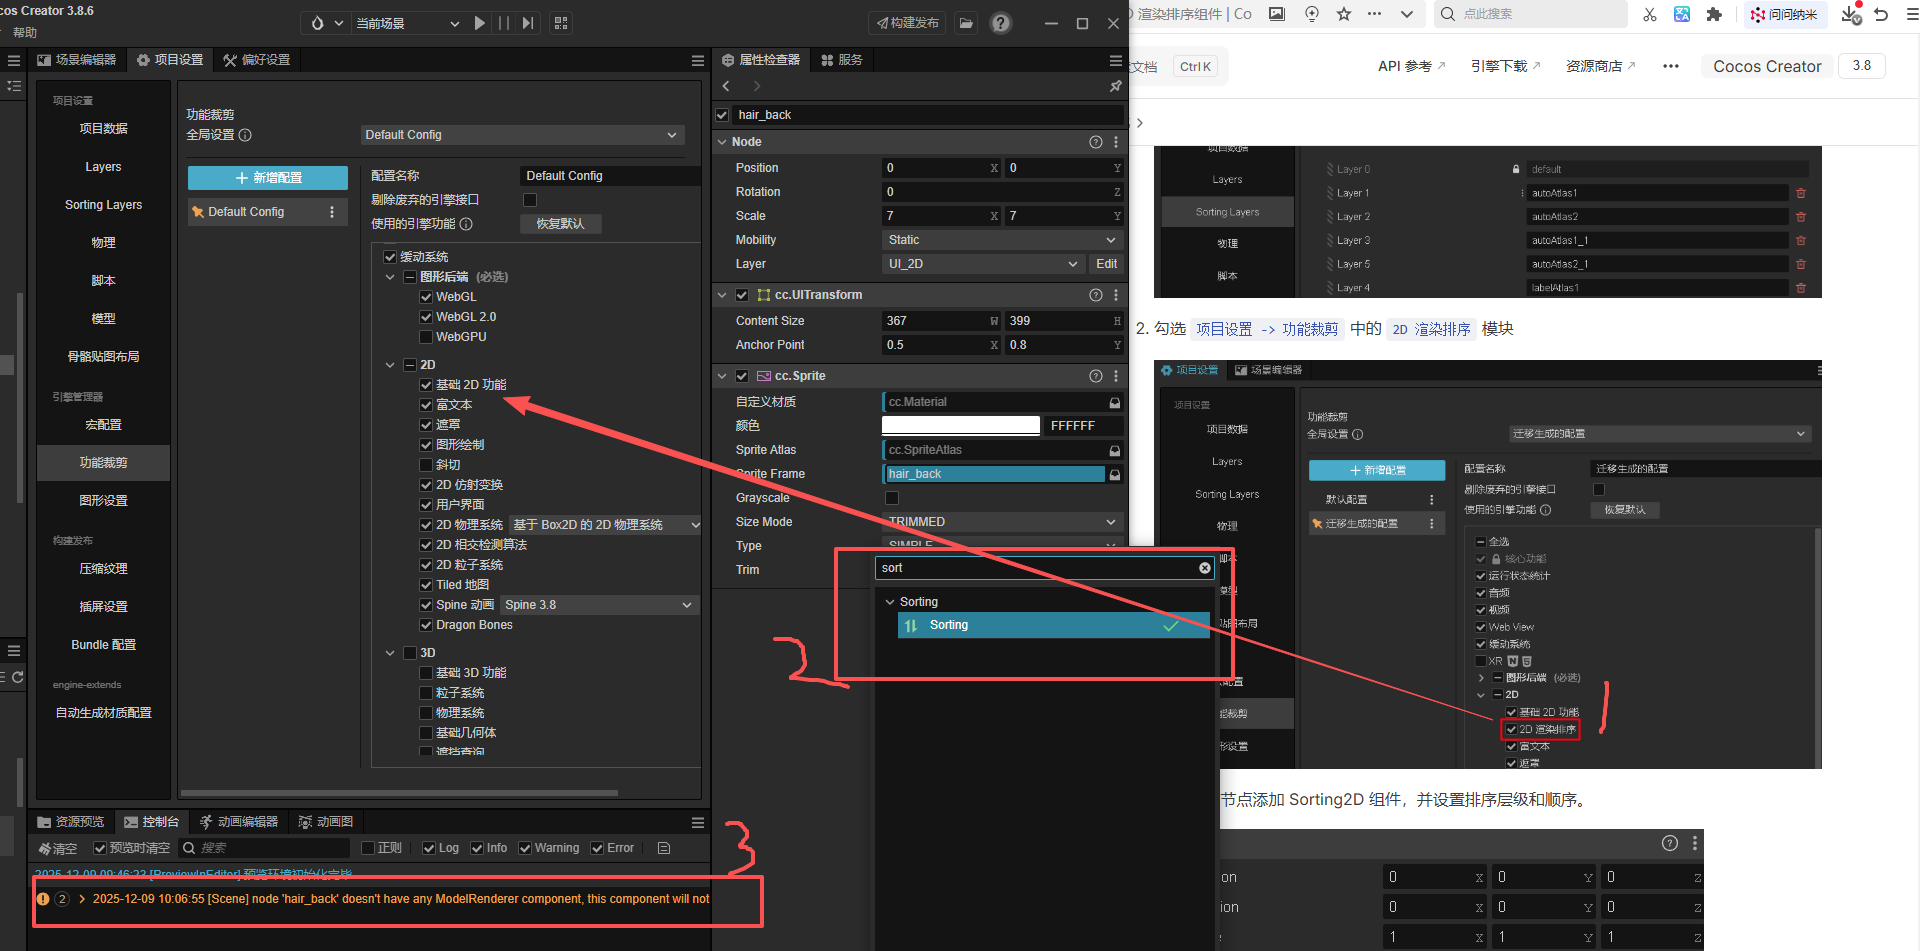Click the white 颜色 color swatch
Viewport: 1920px width, 951px height.
[961, 426]
